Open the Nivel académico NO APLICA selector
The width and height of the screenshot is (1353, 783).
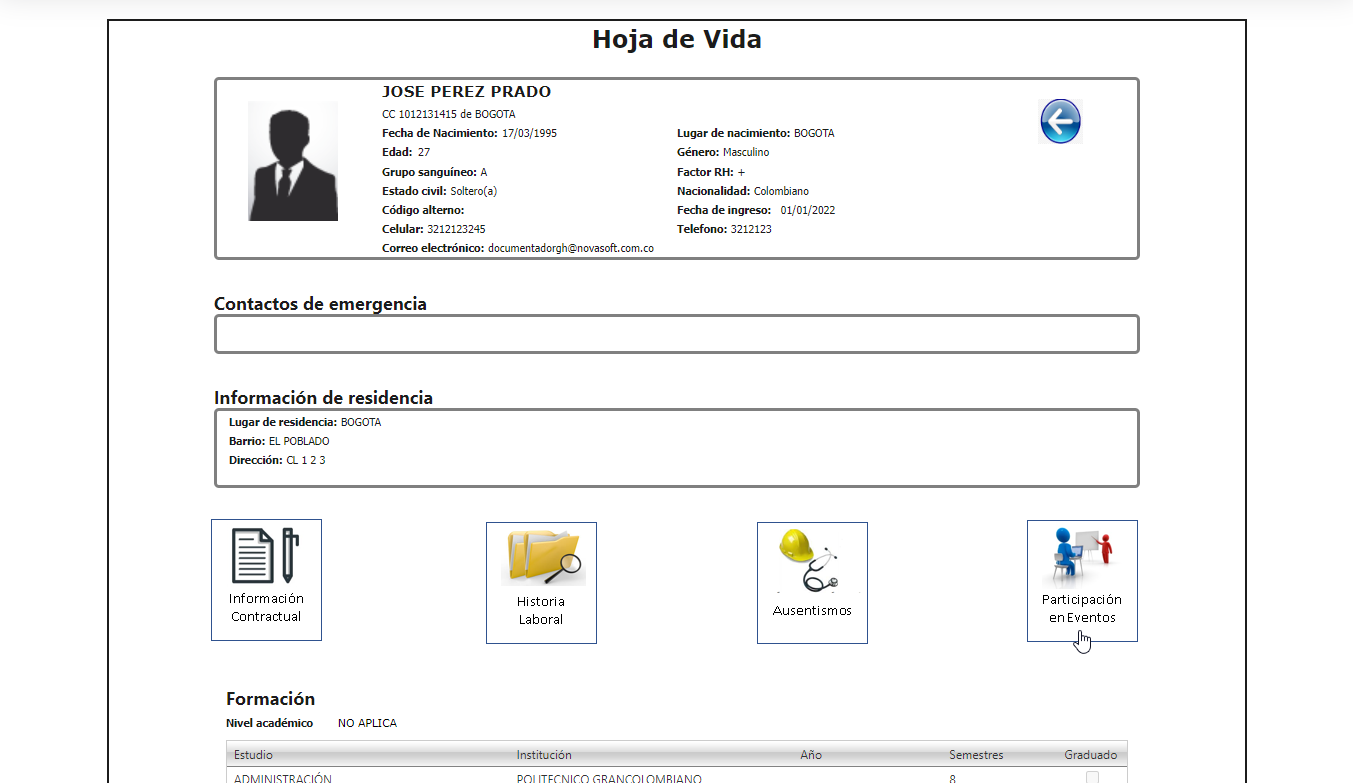click(367, 722)
